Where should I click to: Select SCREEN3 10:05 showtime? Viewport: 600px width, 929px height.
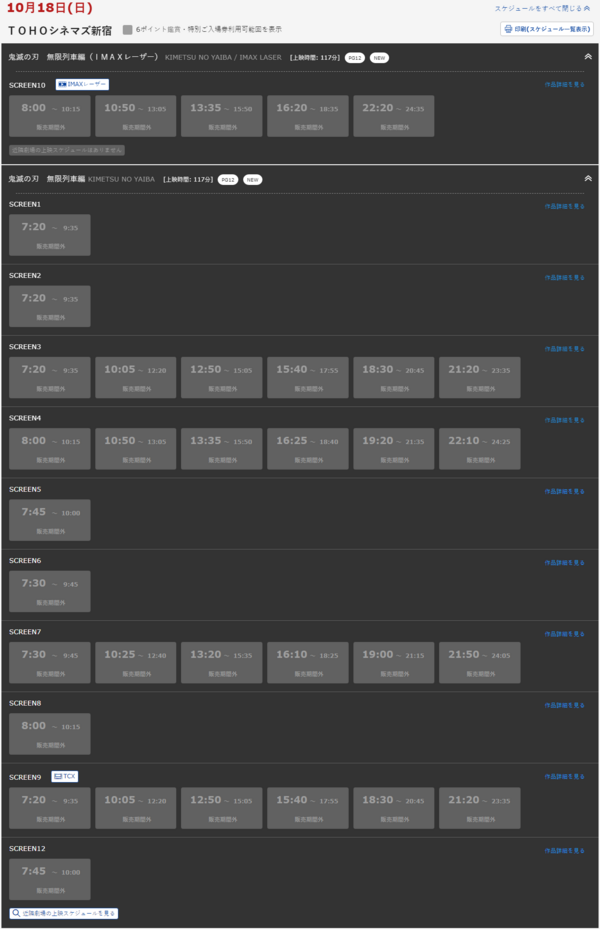136,377
